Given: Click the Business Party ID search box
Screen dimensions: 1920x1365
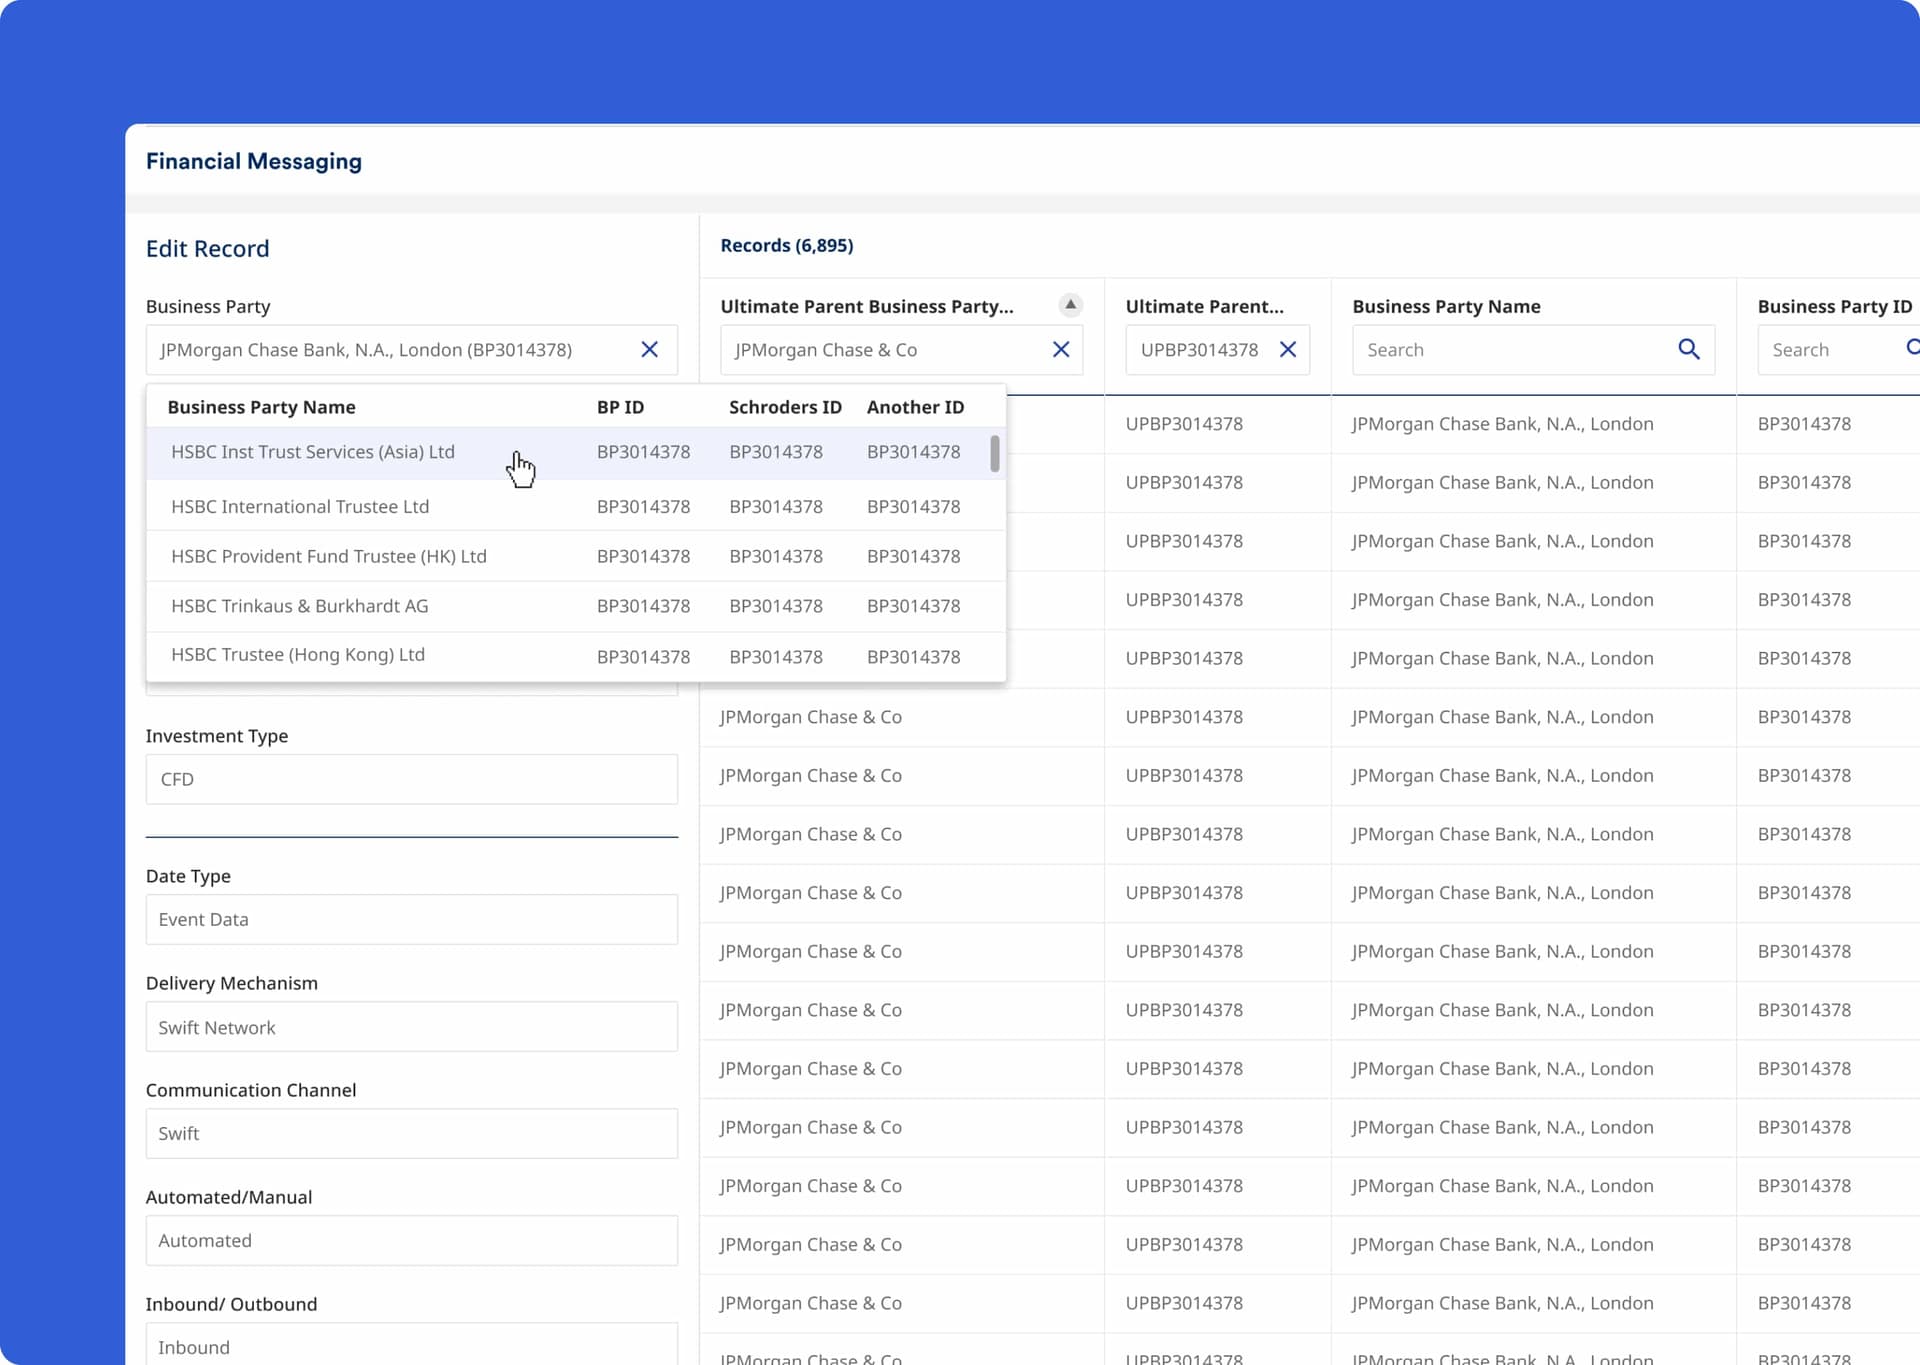Looking at the screenshot, I should (1838, 350).
